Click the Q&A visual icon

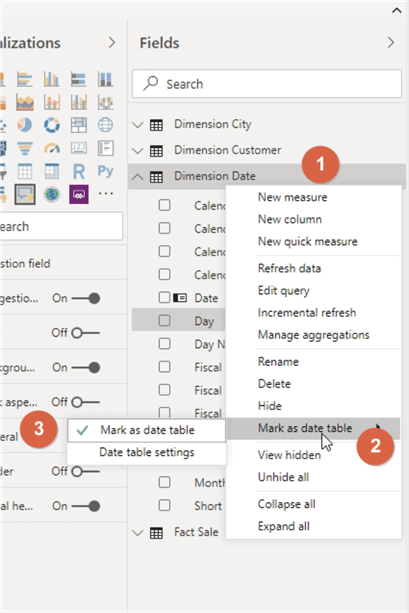(x=25, y=194)
